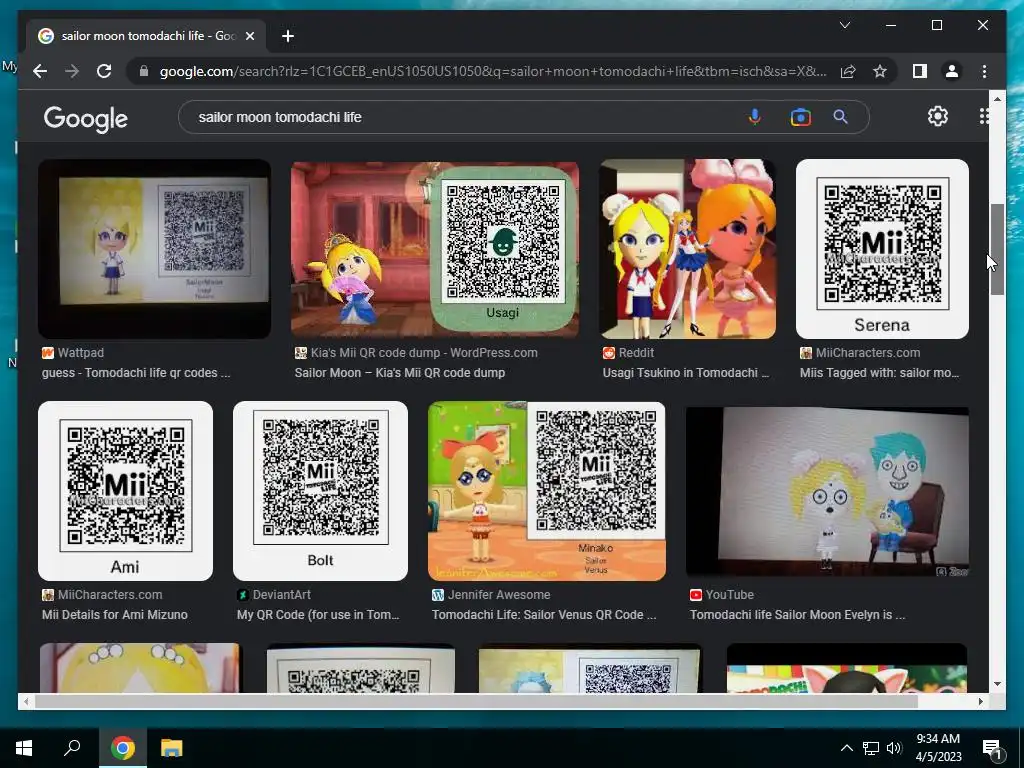
Task: Click the horizontal scroll left arrow
Action: 26,701
